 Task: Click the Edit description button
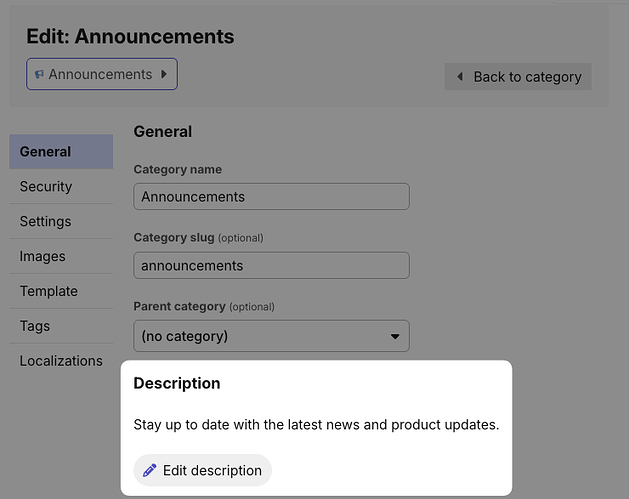[203, 470]
